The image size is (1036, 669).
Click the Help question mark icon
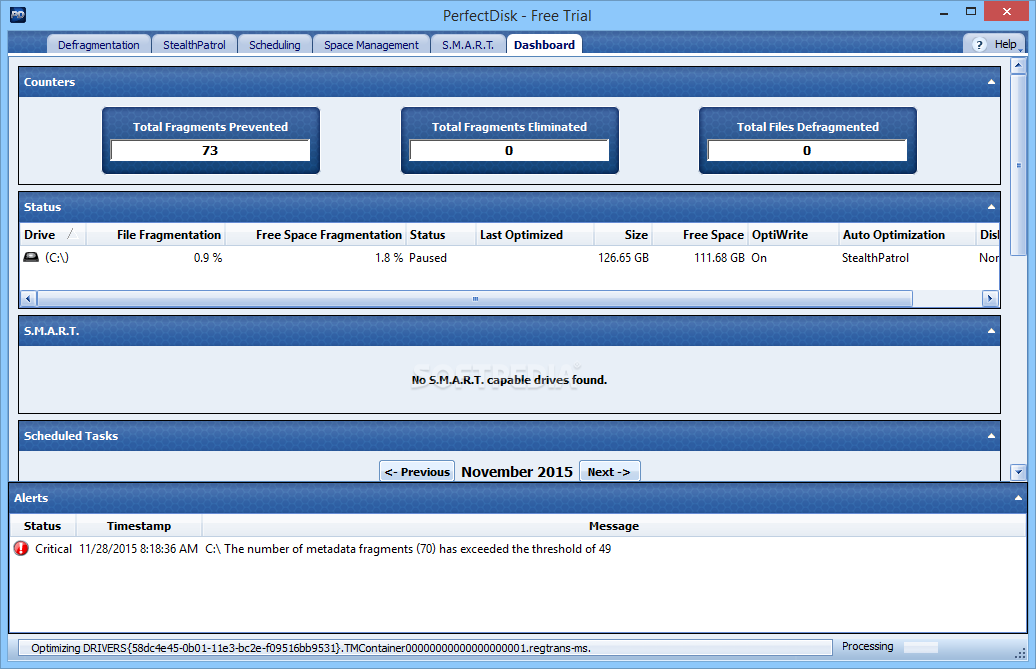click(979, 45)
